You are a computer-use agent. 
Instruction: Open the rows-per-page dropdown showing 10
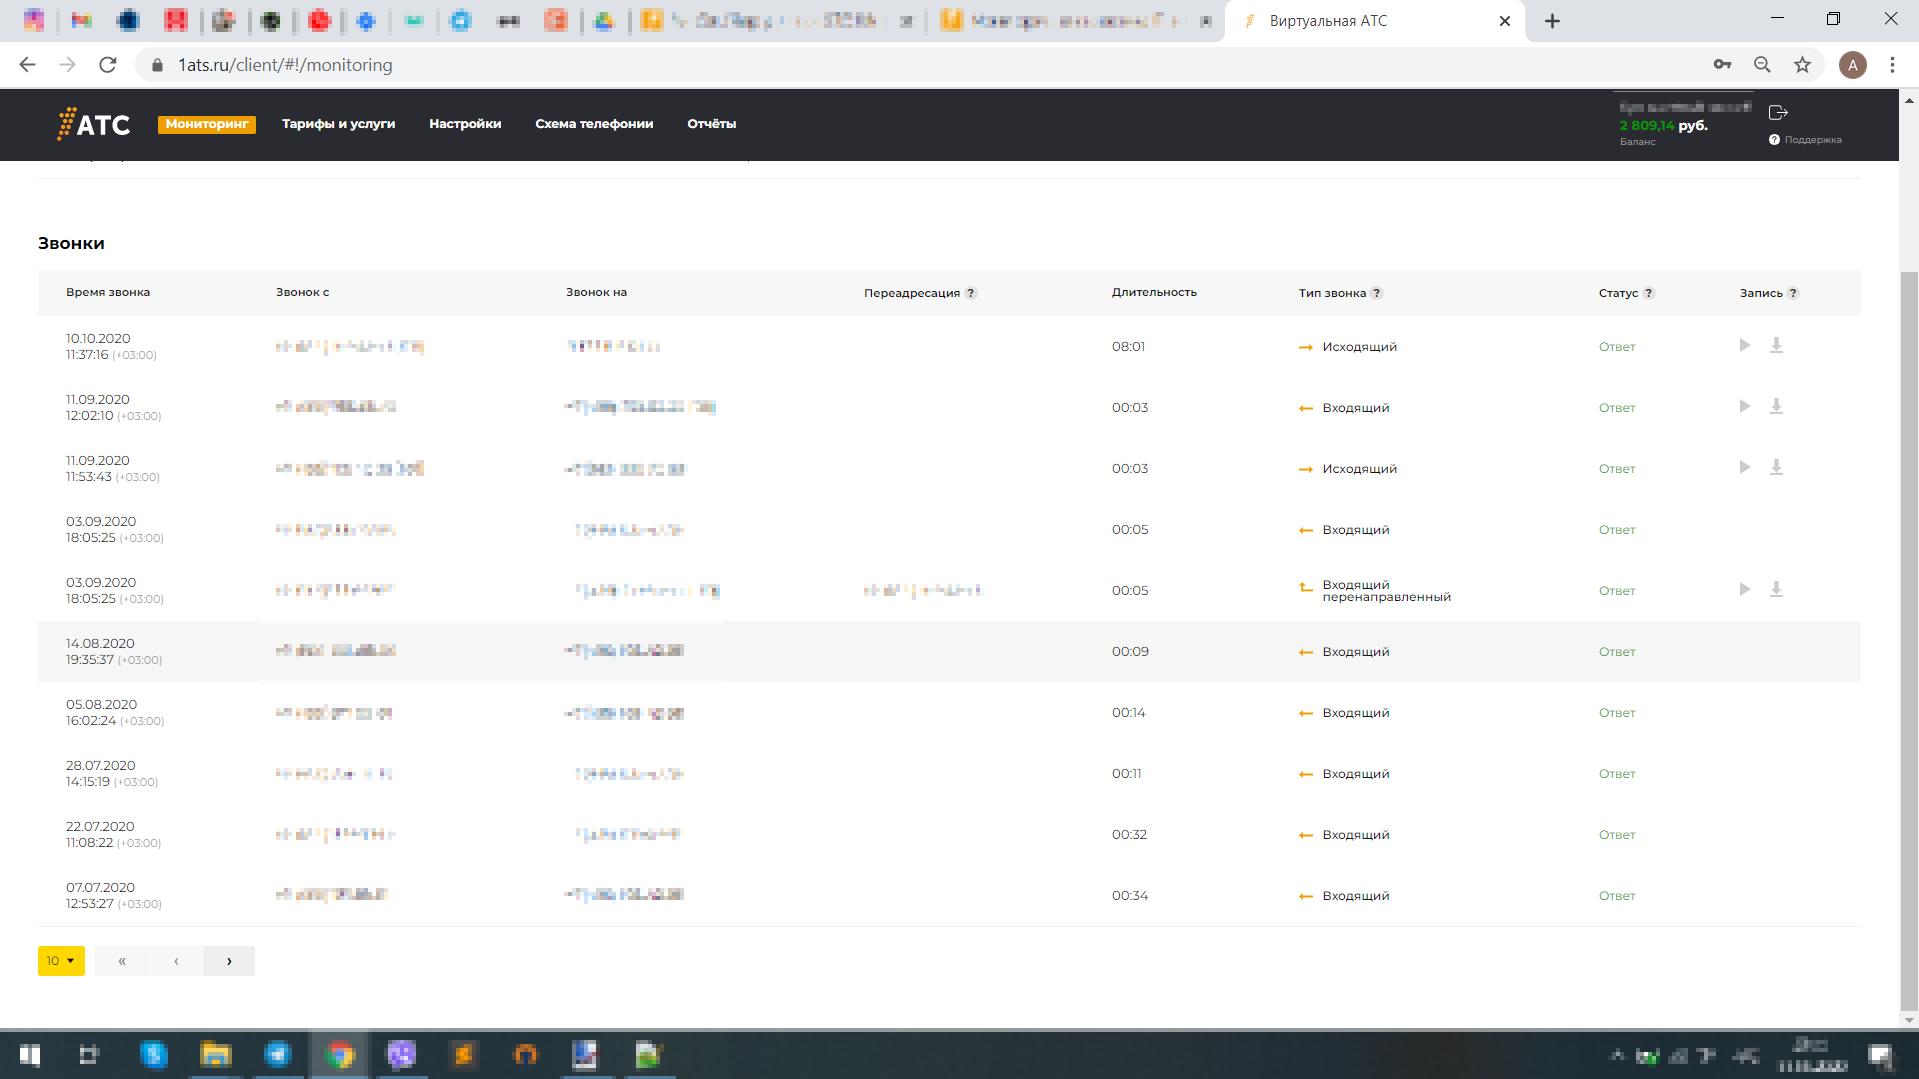pyautogui.click(x=61, y=961)
